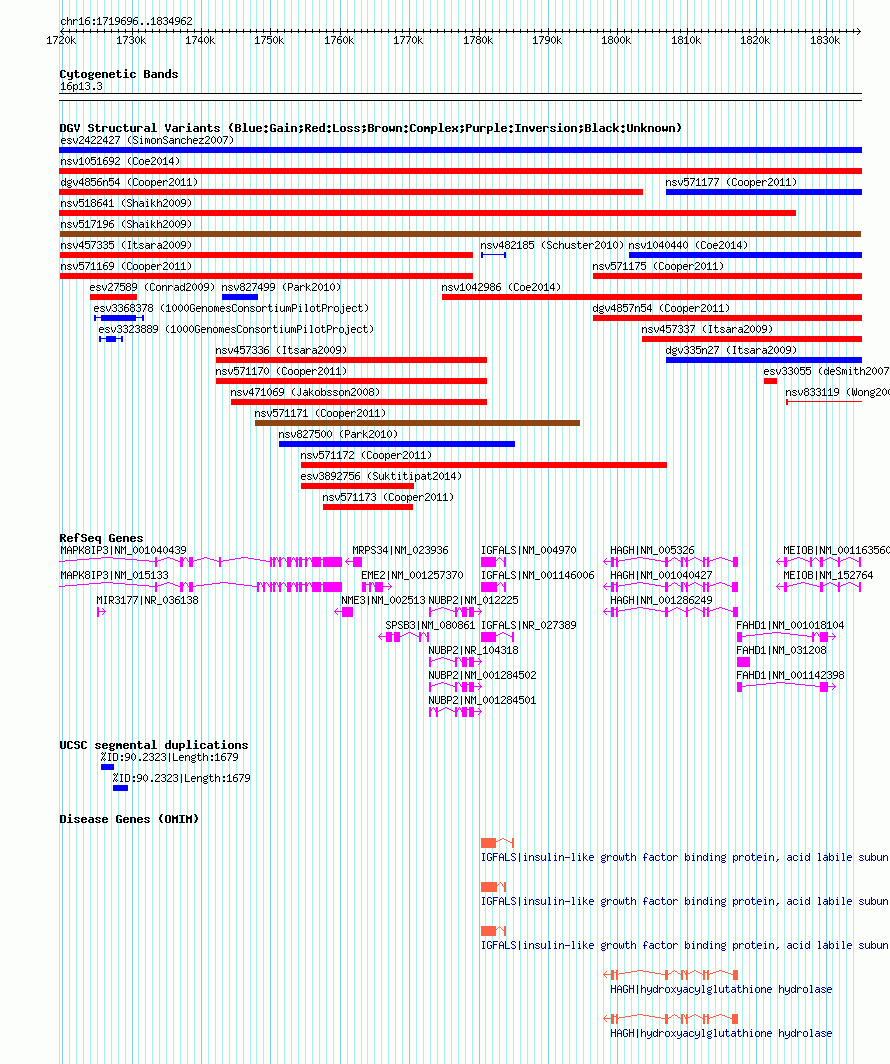Select the nsv571177 (Cooper2011) blue bar
The height and width of the screenshot is (1064, 890).
point(764,192)
